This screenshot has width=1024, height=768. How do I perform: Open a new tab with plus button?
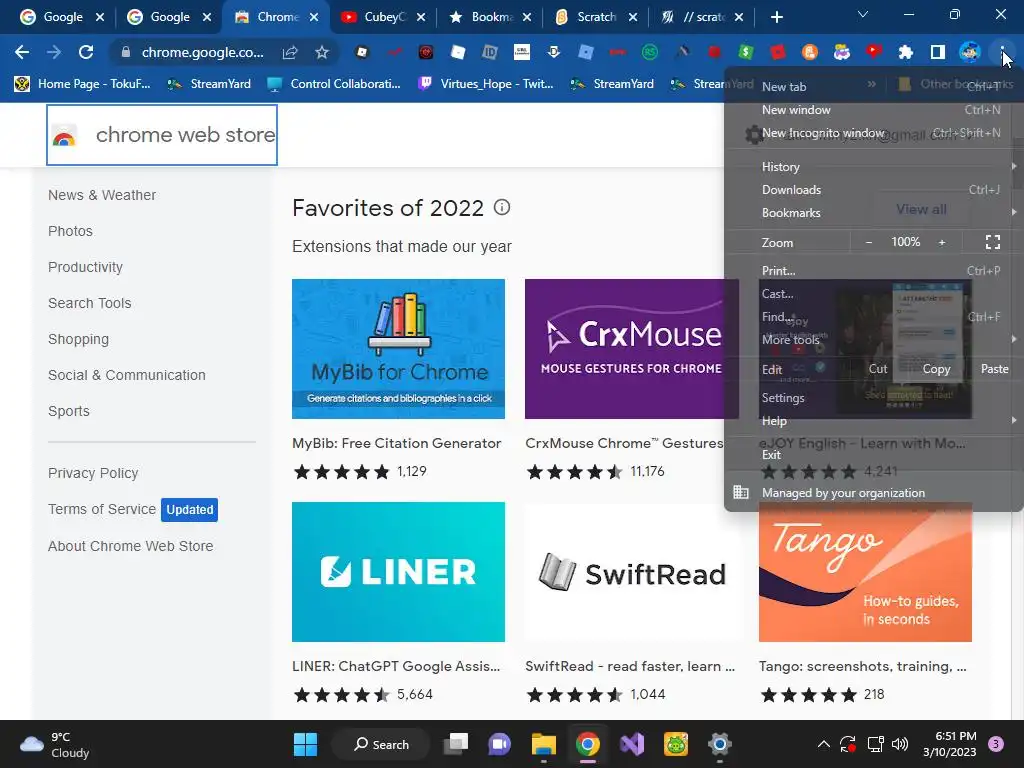[x=776, y=17]
